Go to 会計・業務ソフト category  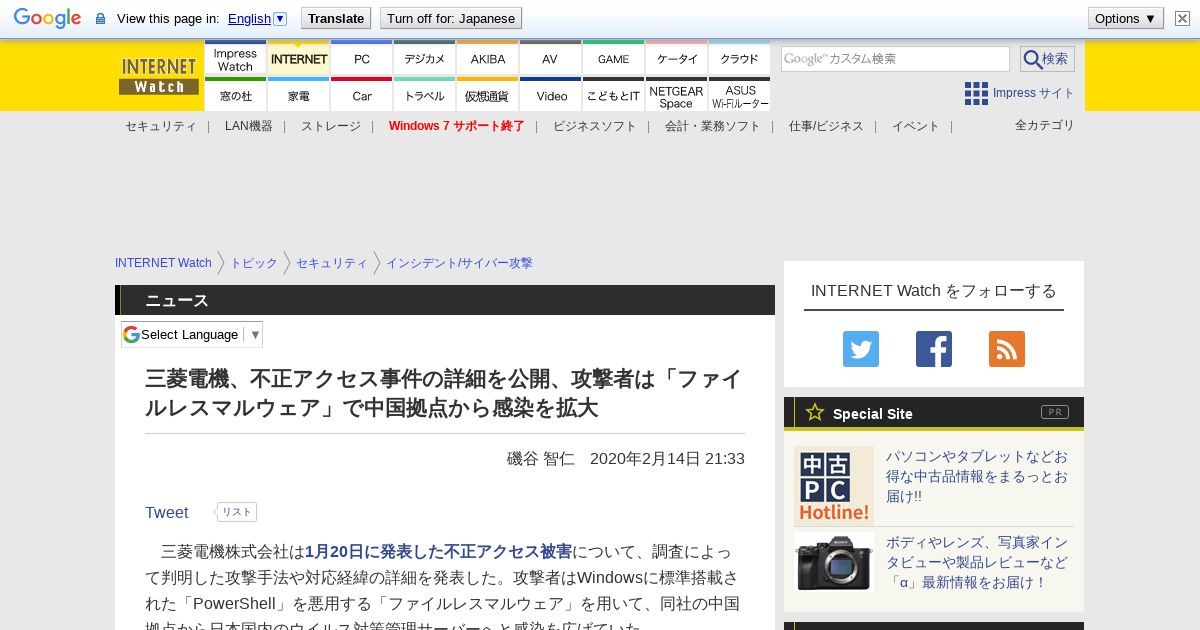[712, 126]
